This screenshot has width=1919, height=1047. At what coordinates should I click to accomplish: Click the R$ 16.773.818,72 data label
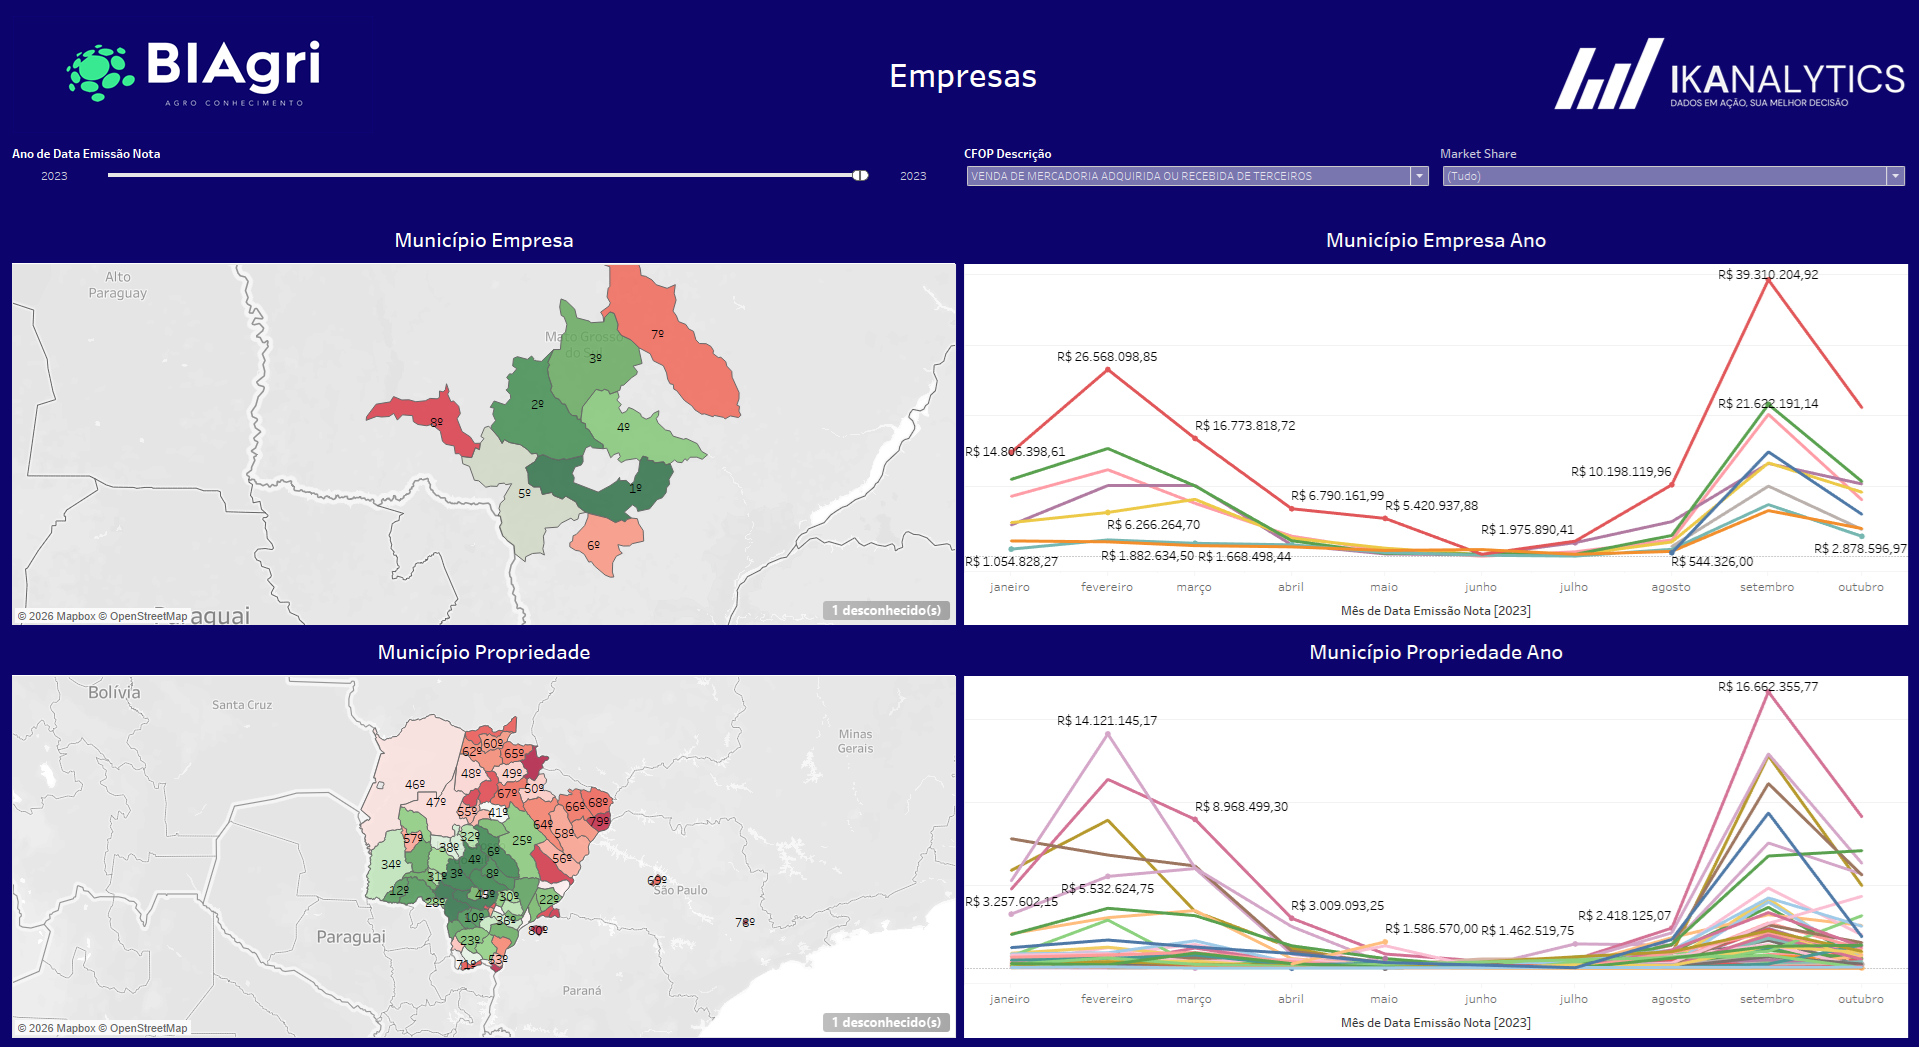point(1245,425)
